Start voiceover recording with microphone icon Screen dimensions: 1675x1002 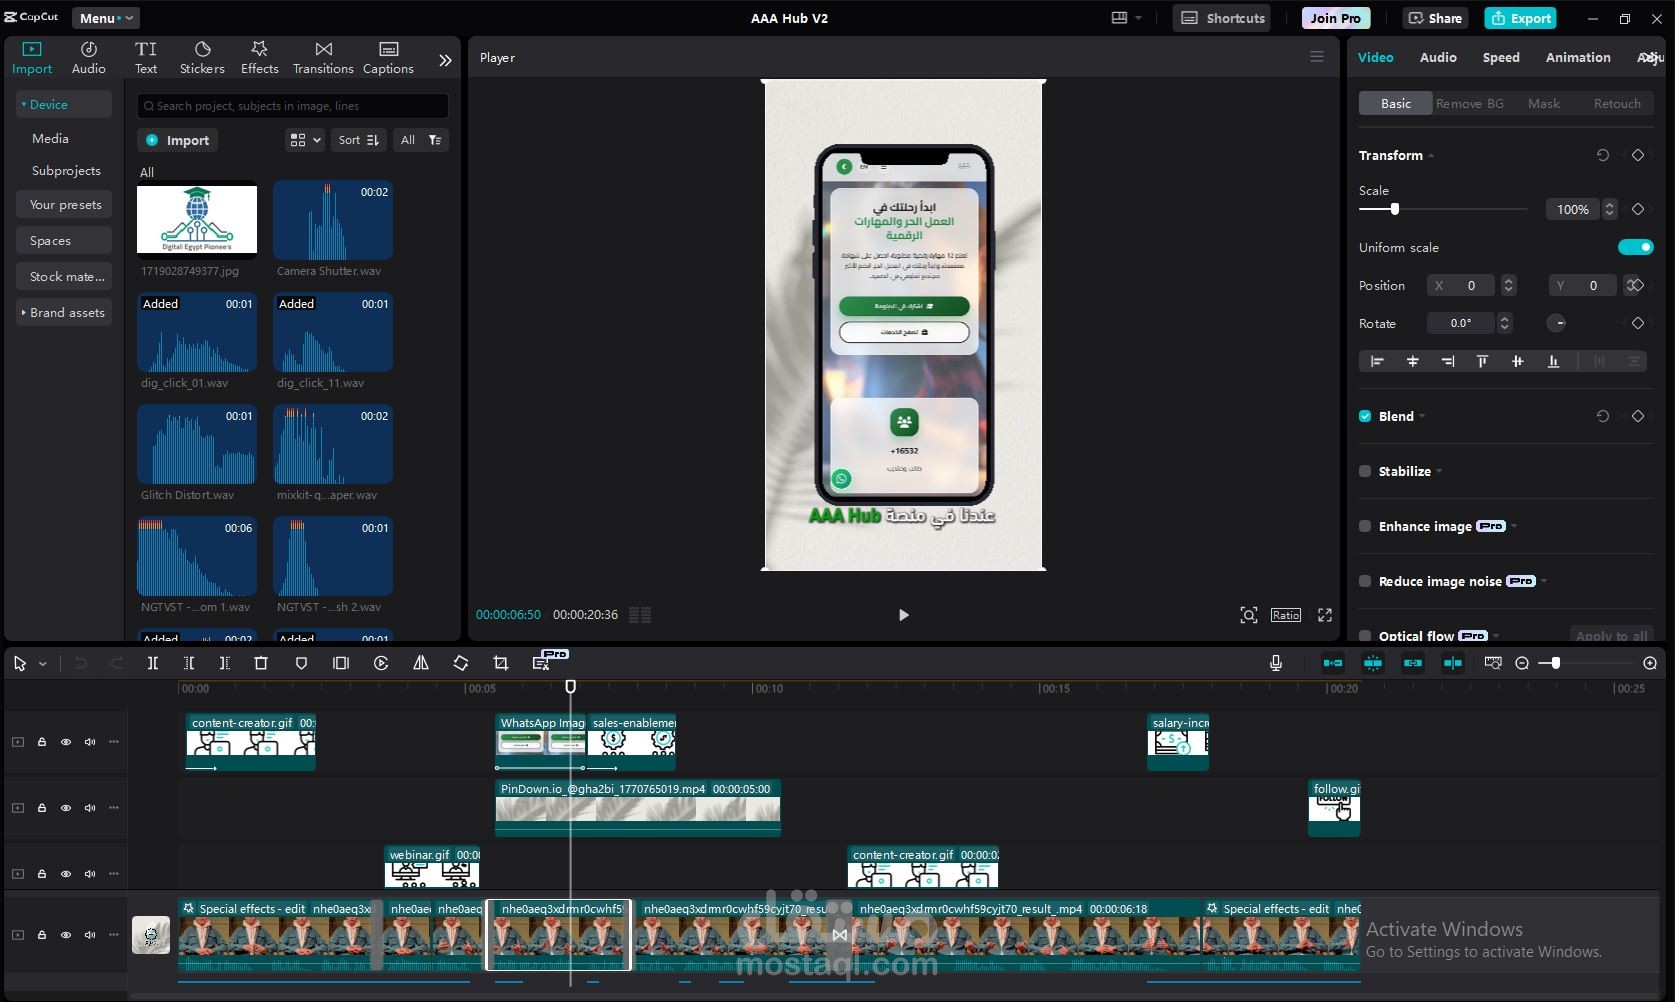(1276, 663)
